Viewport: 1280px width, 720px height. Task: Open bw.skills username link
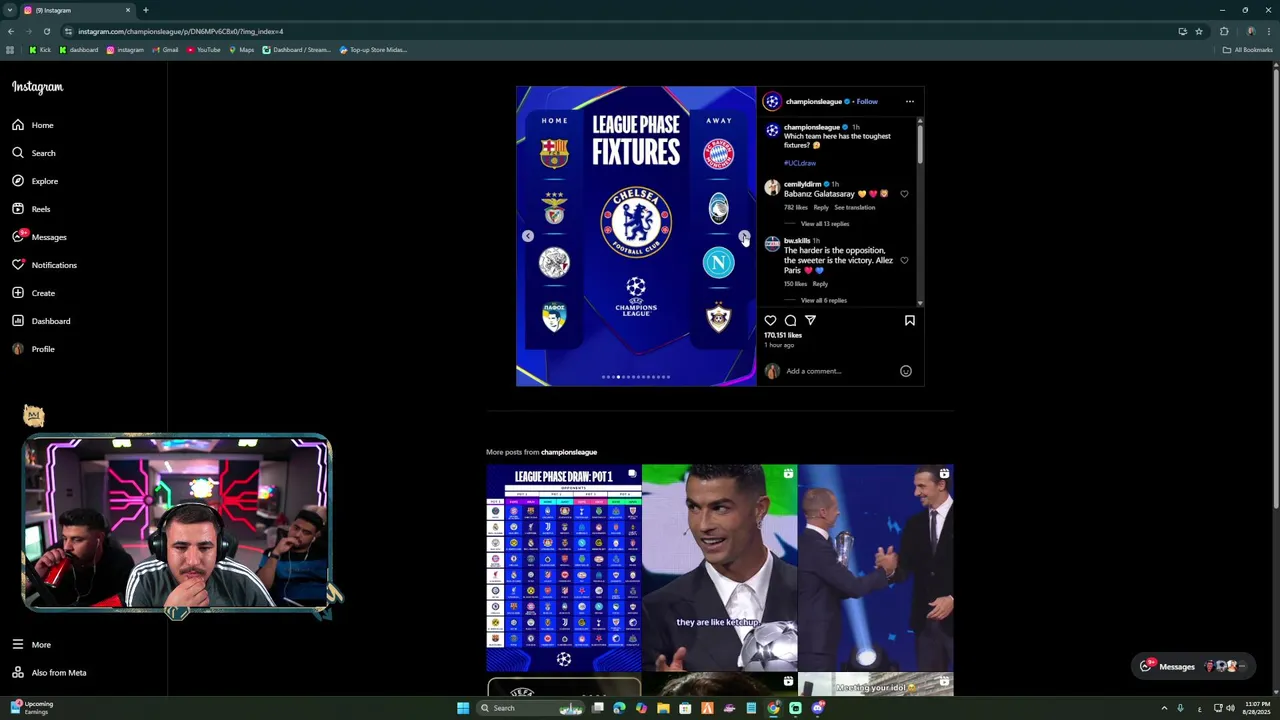797,241
